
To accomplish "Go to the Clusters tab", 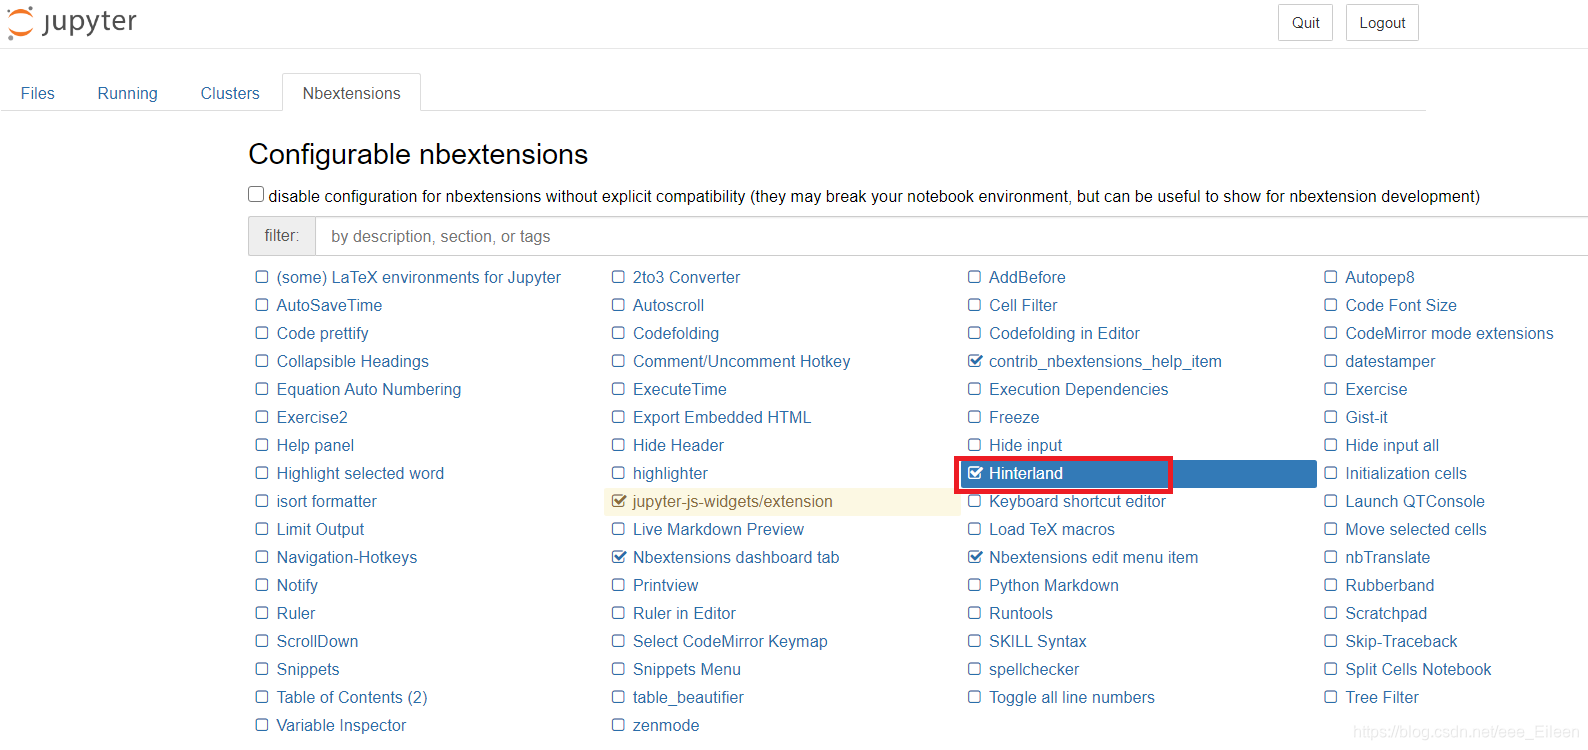I will [x=230, y=93].
